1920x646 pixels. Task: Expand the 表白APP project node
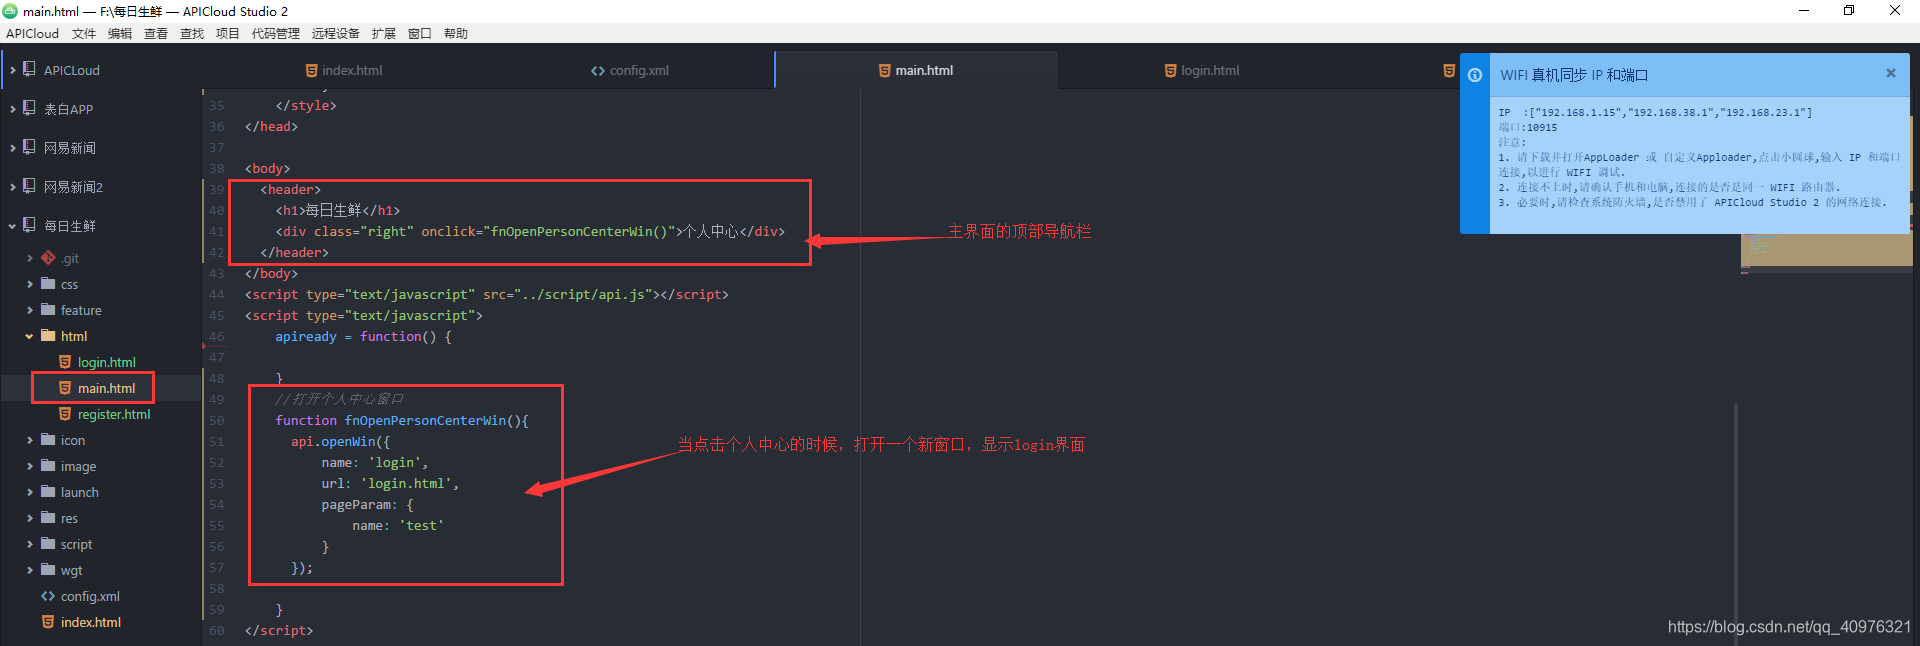click(12, 109)
